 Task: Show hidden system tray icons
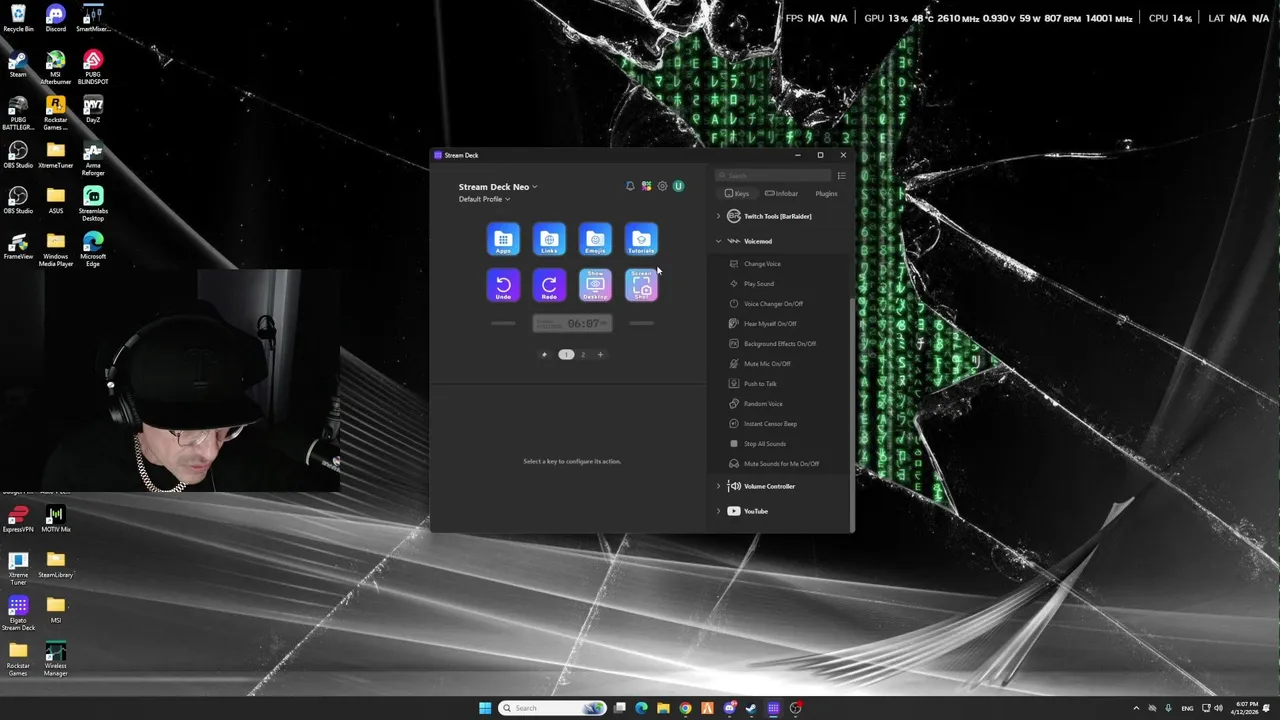(1136, 708)
